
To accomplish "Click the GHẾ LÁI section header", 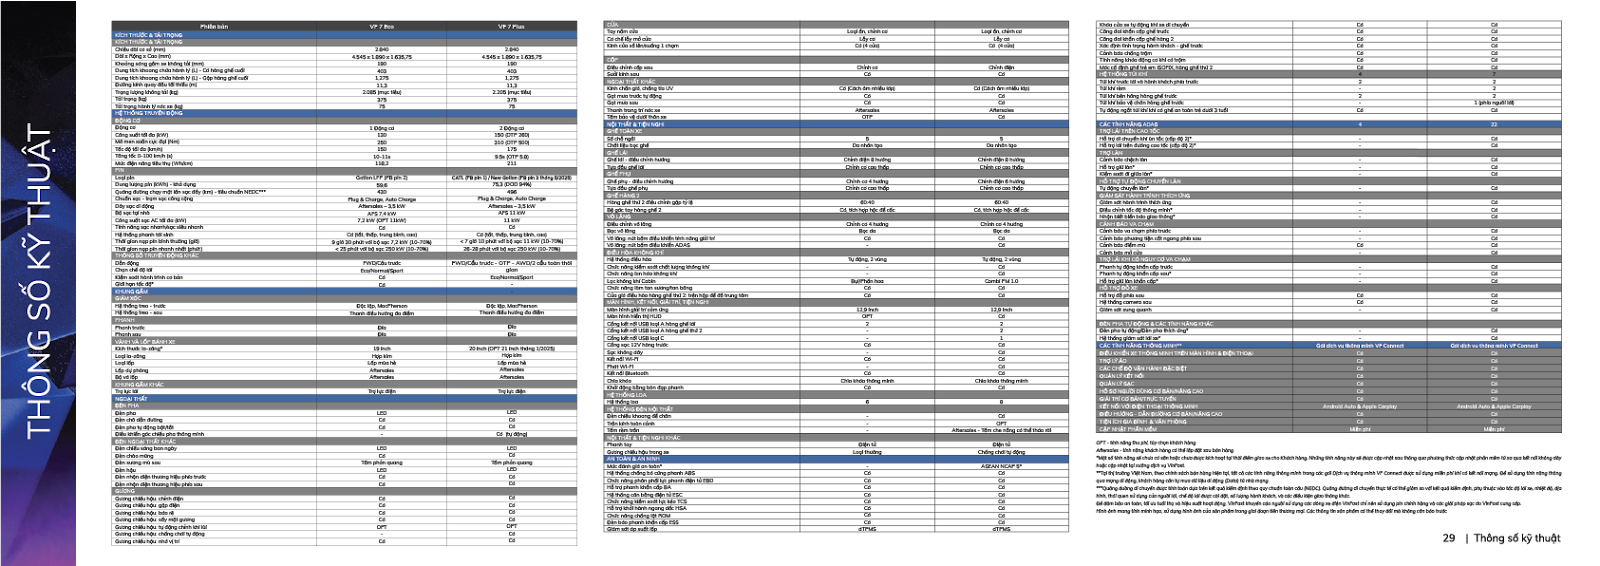I will click(x=617, y=153).
